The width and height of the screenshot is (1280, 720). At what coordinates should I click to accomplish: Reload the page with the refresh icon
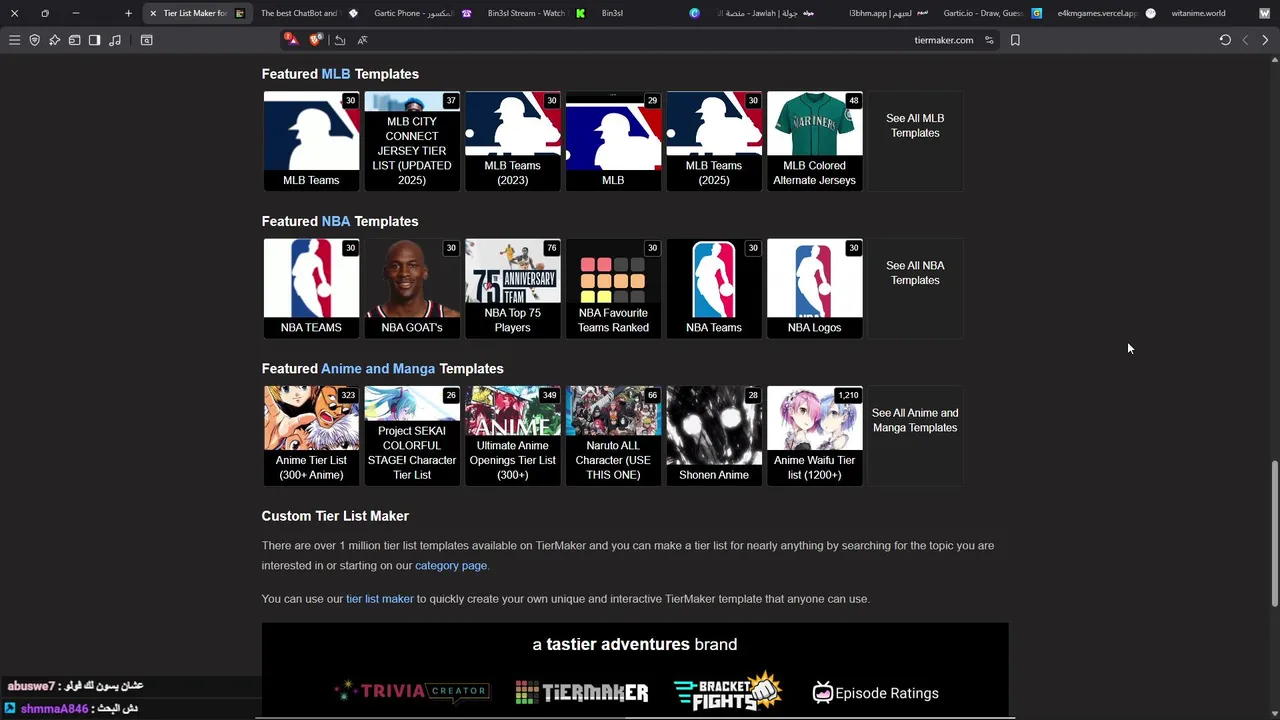tap(1225, 40)
